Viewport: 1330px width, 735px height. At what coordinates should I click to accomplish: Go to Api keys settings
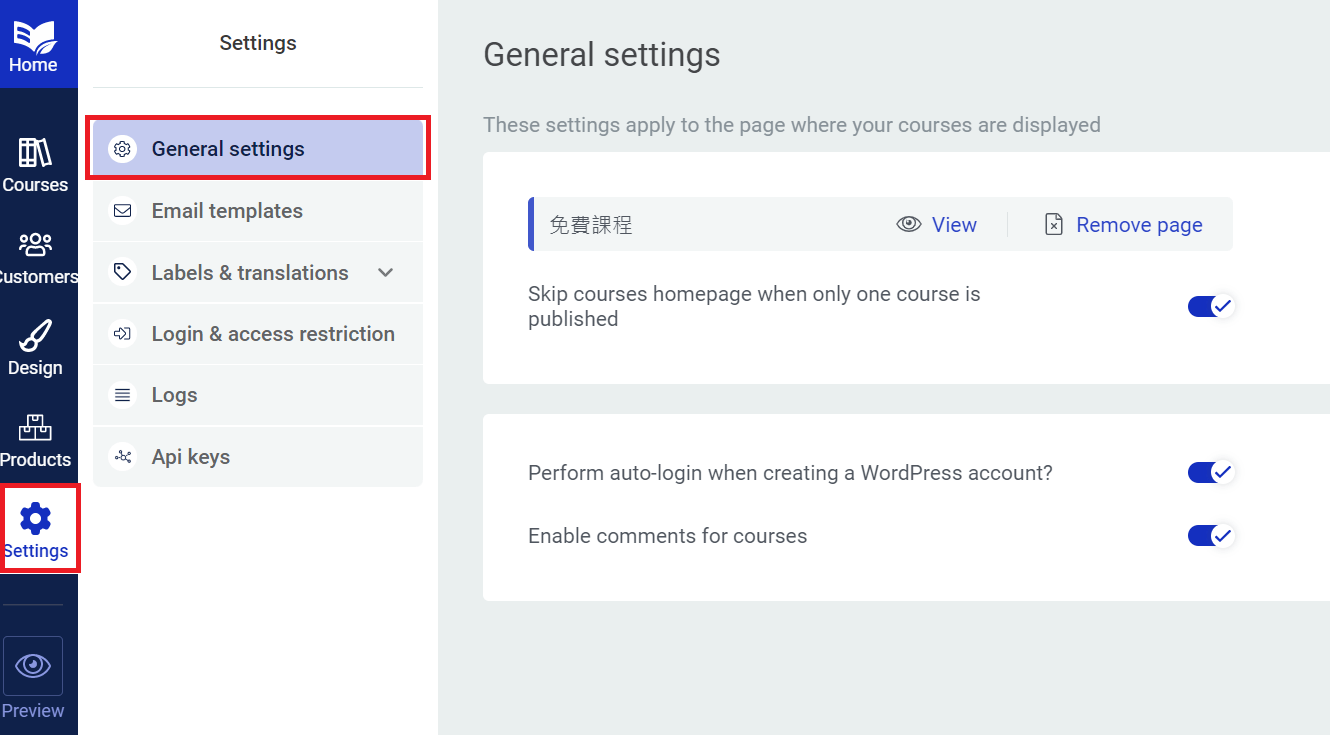(258, 457)
